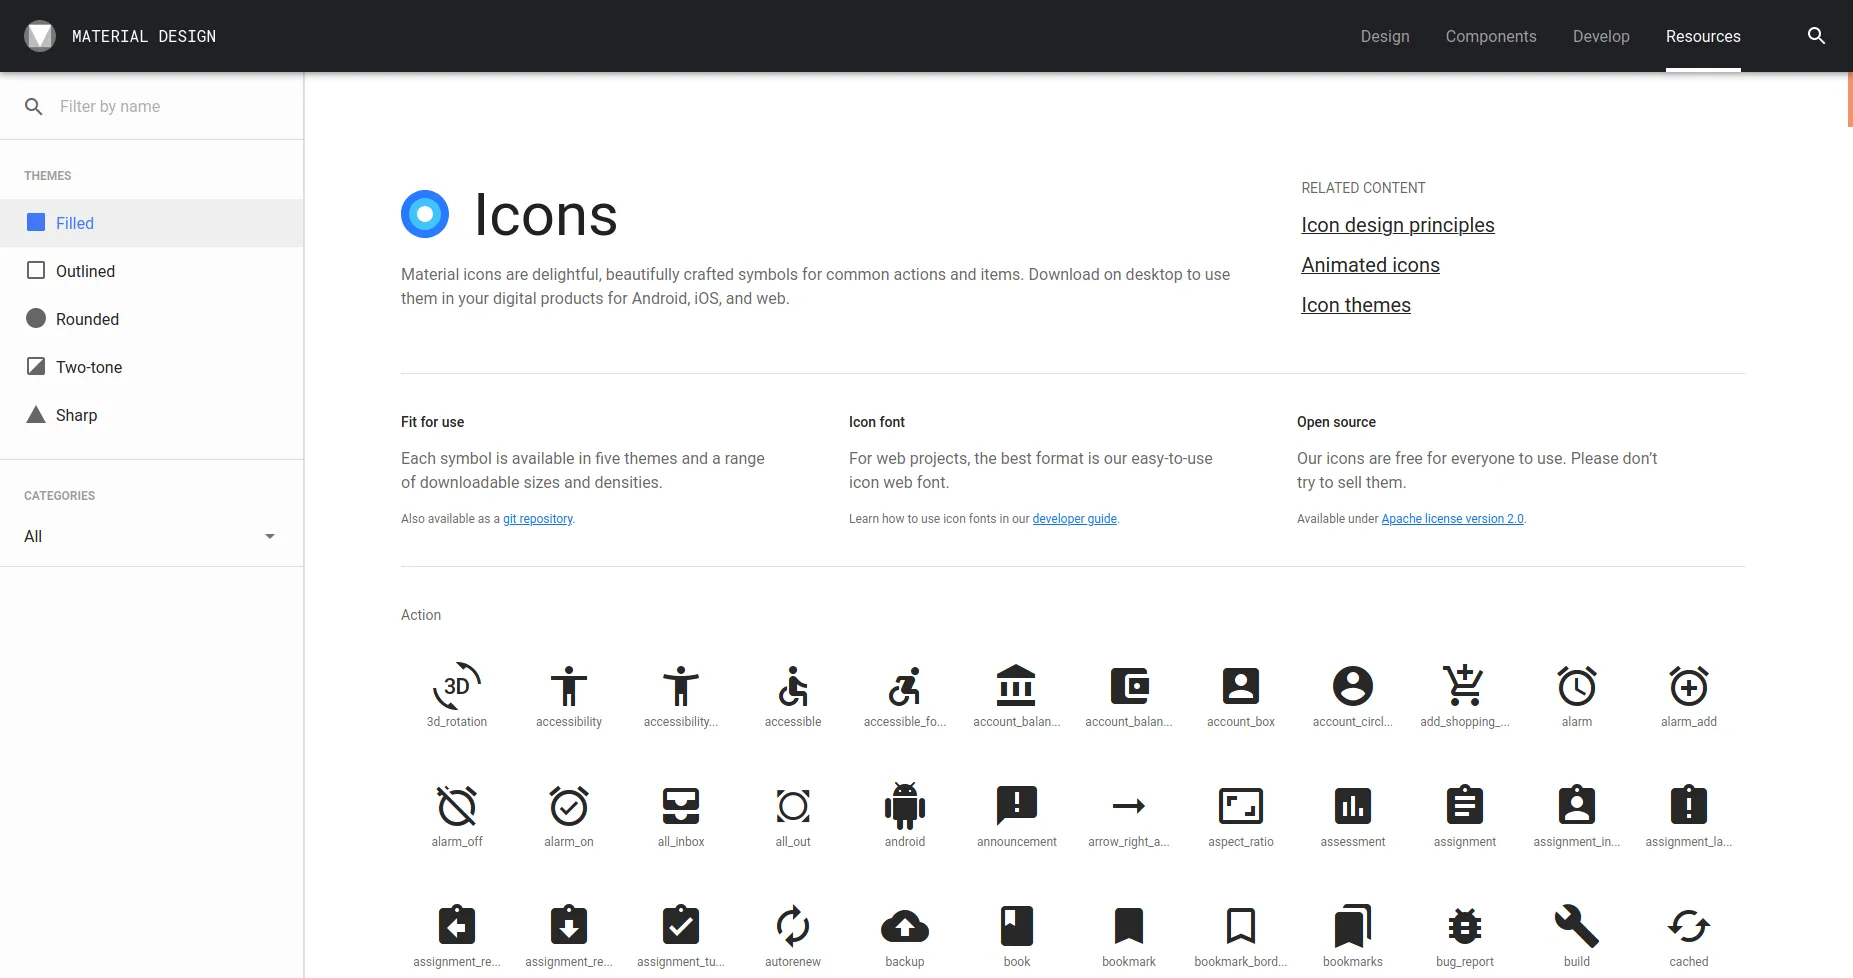Open the search icon in header
This screenshot has height=978, width=1853.
1817,36
